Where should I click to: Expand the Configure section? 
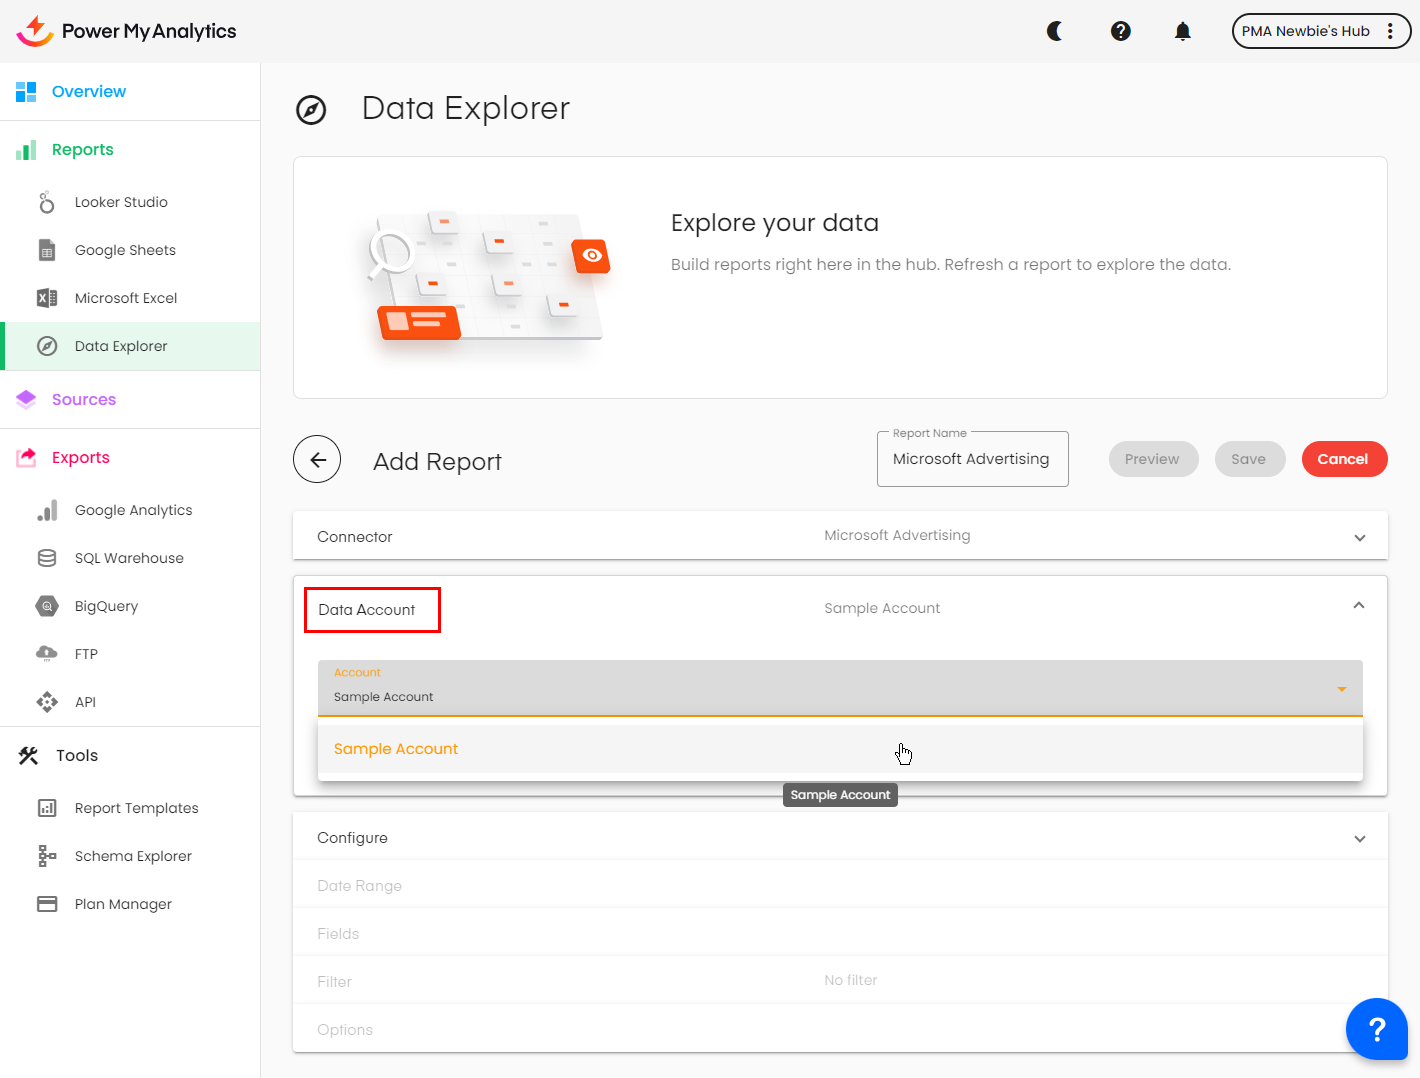click(1359, 839)
